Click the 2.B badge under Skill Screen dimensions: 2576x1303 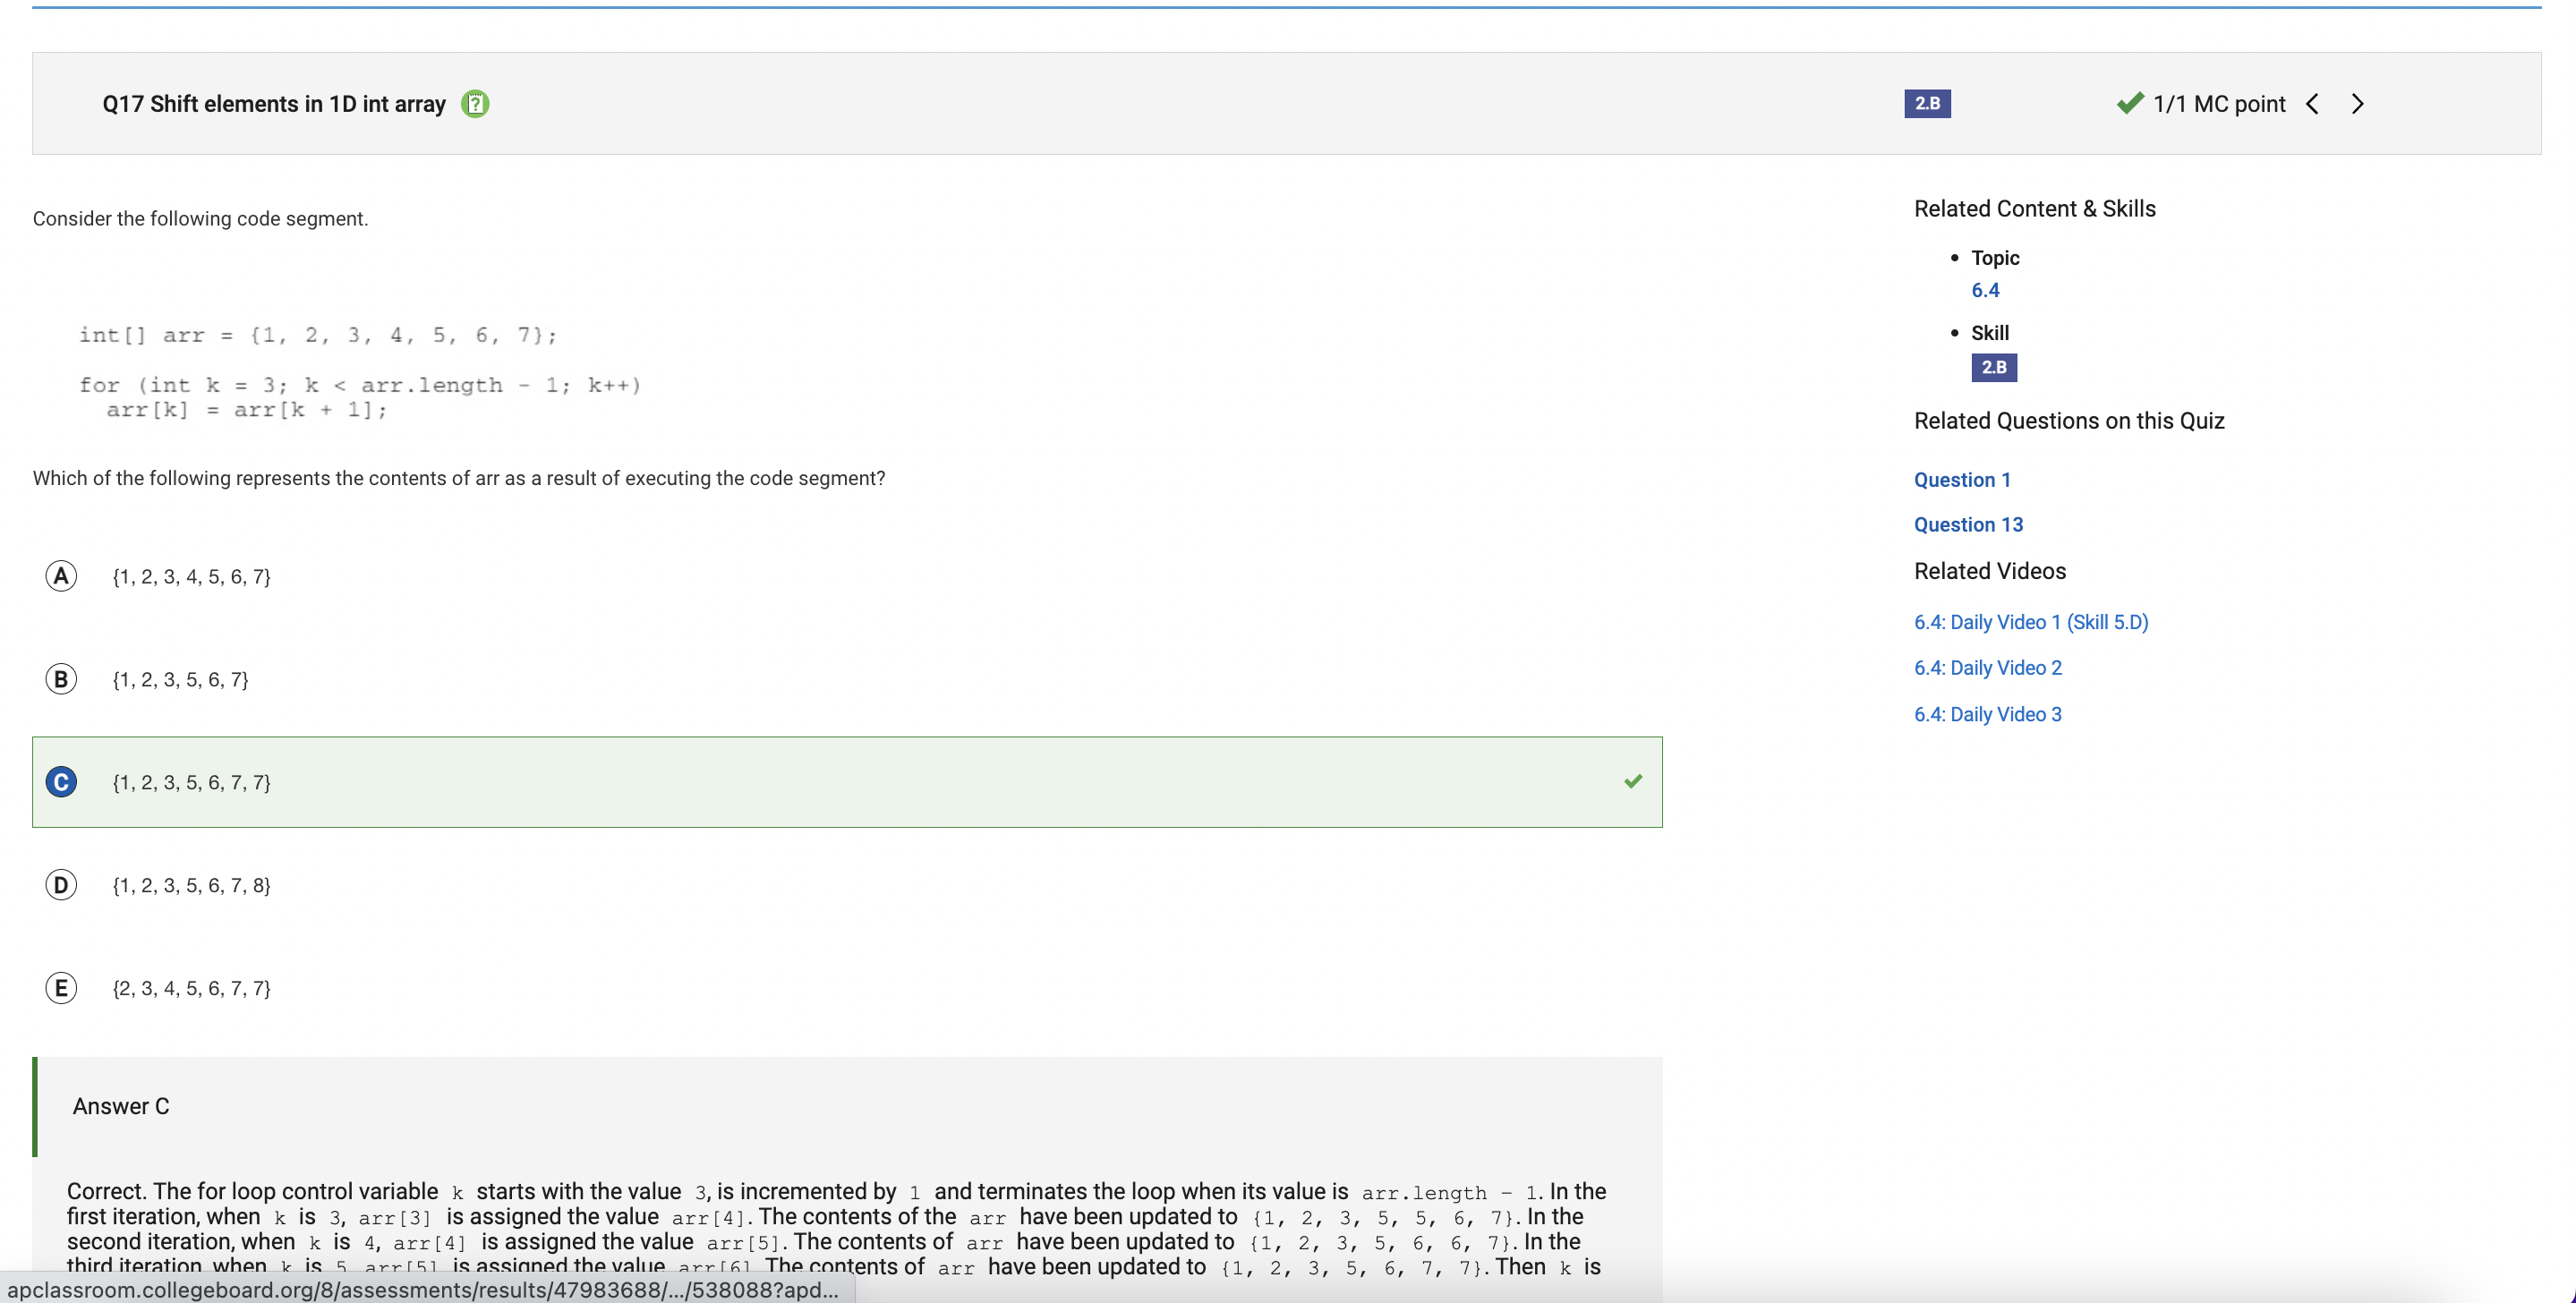(x=1994, y=367)
